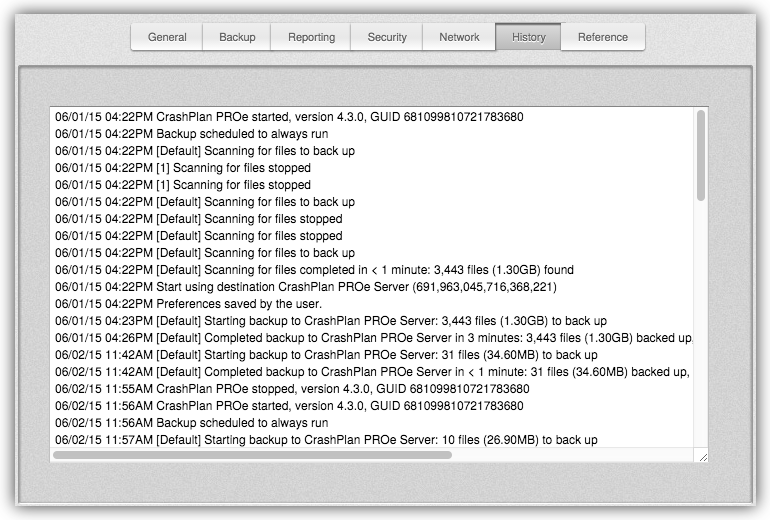Select 'Starting backup... 3,443 files (1.30GB)' line

click(x=331, y=321)
